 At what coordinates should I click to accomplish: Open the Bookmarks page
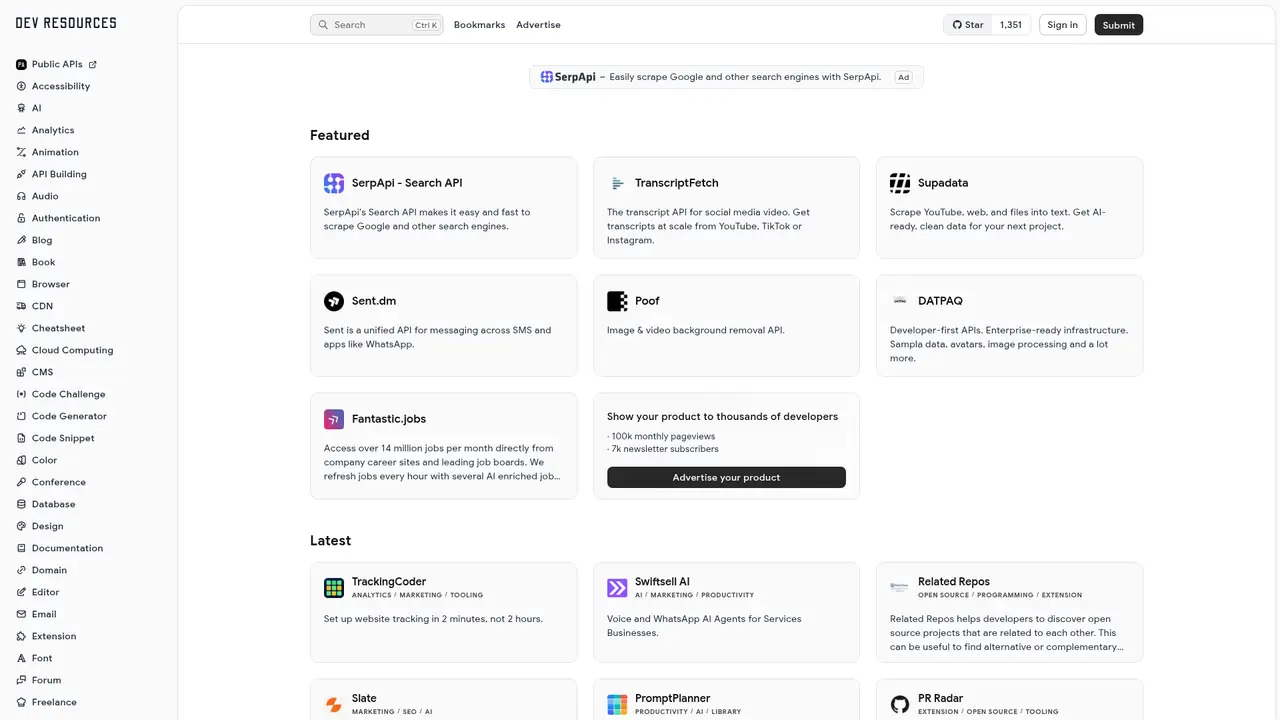pyautogui.click(x=479, y=25)
